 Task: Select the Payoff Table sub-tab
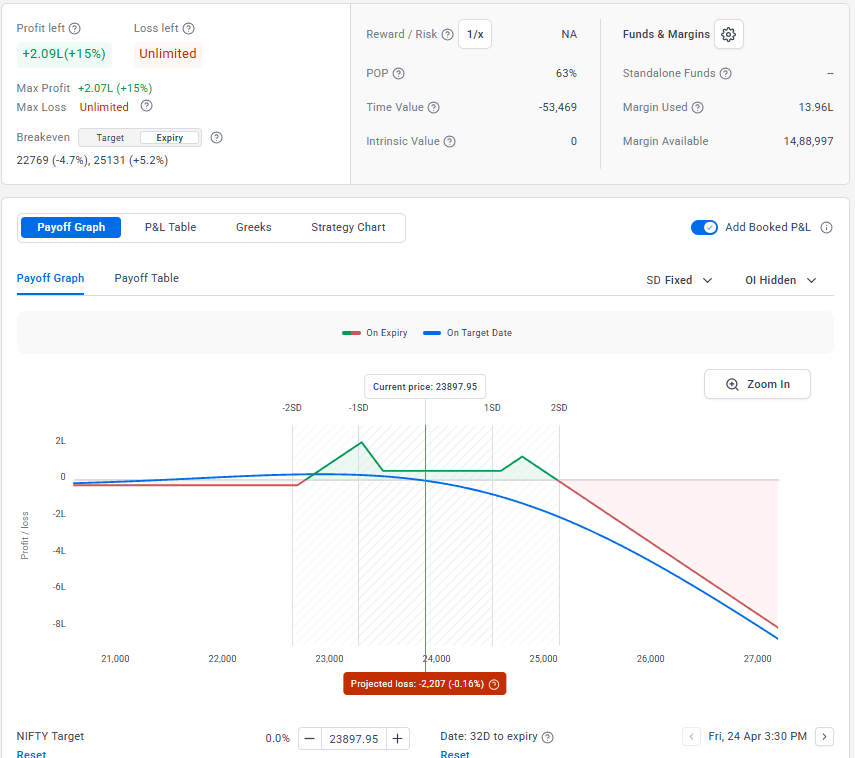click(x=146, y=278)
